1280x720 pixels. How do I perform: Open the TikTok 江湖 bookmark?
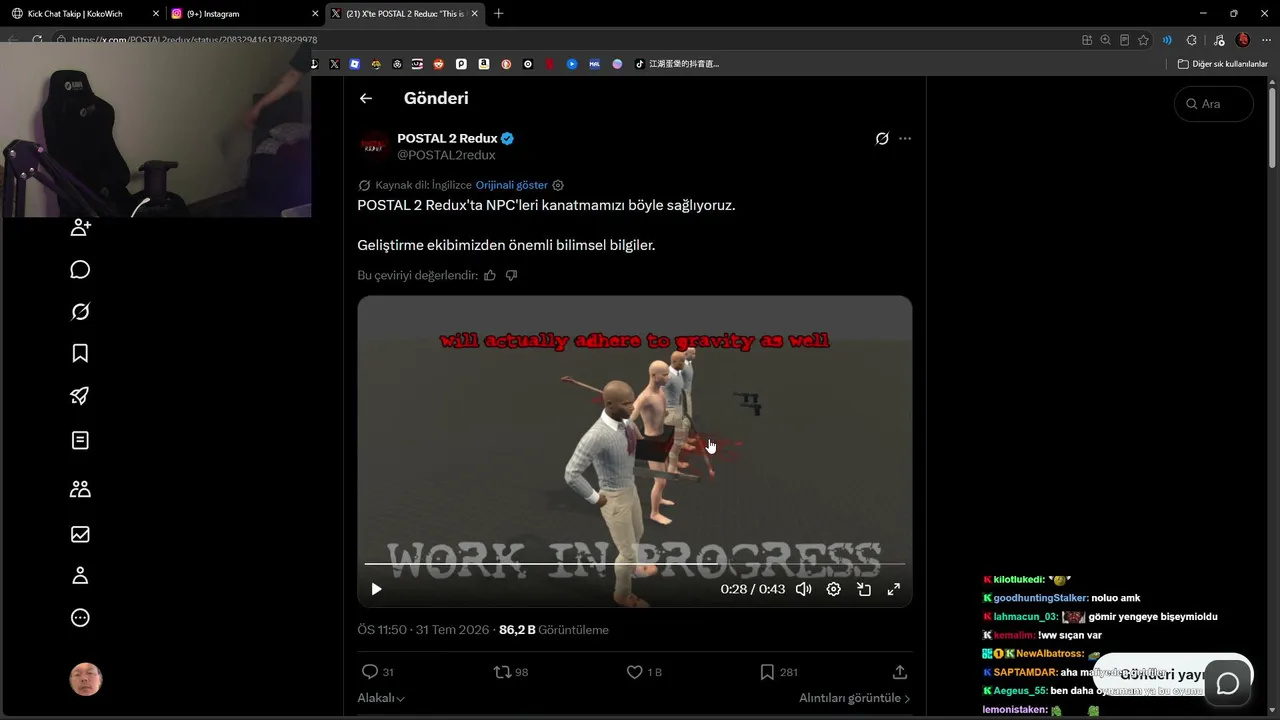tap(677, 64)
